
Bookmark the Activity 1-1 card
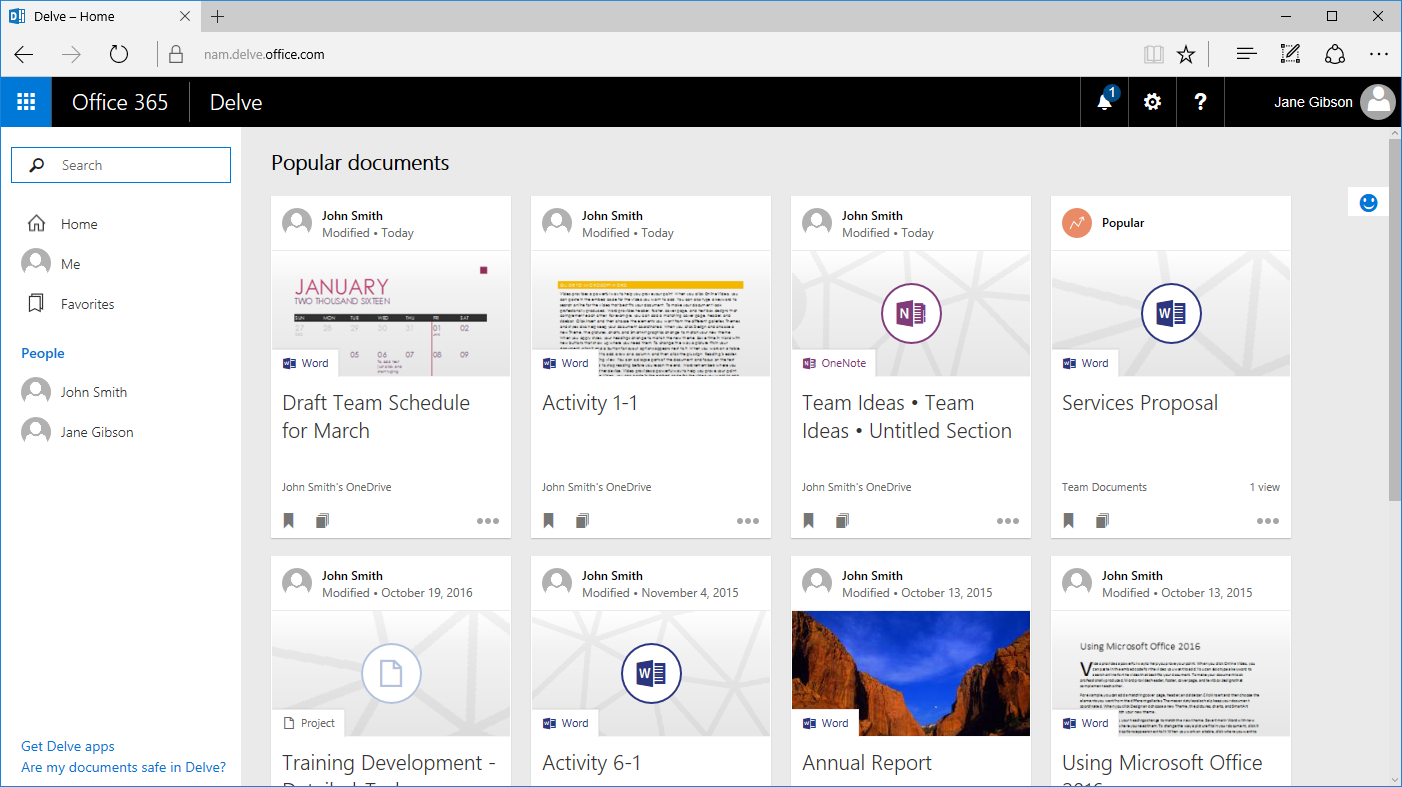[x=549, y=520]
